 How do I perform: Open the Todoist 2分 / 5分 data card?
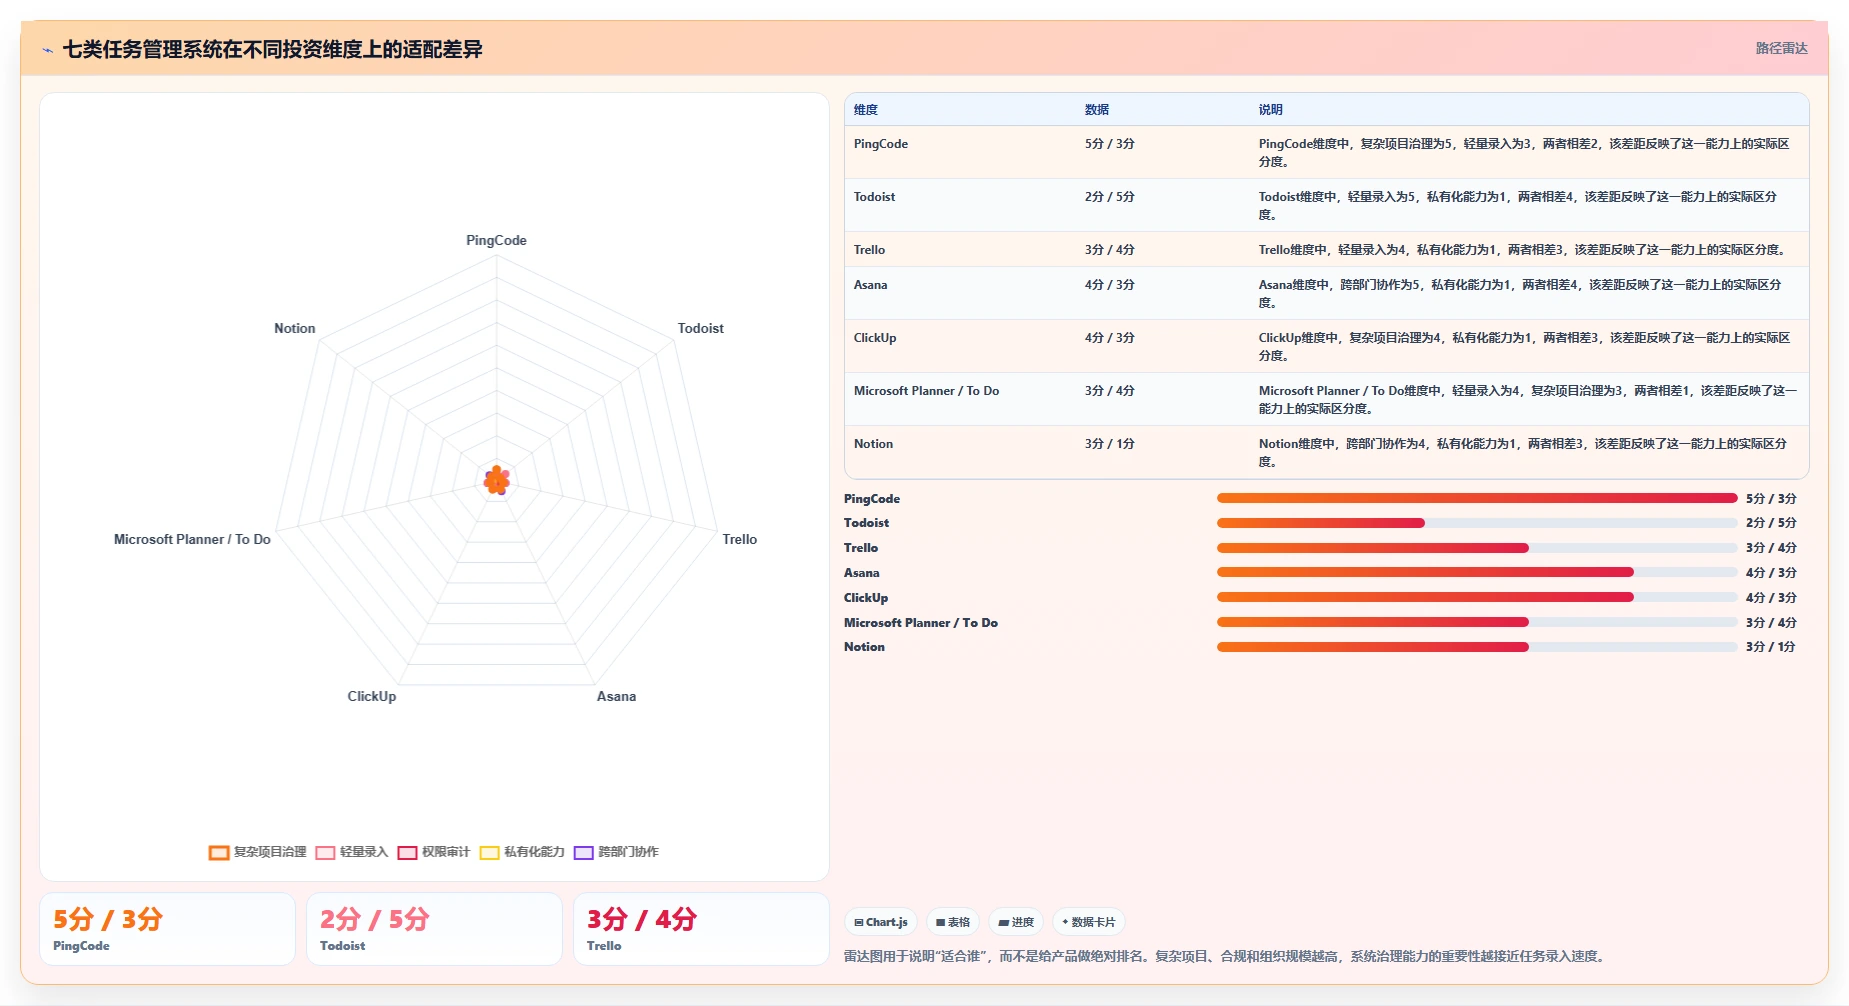point(434,929)
